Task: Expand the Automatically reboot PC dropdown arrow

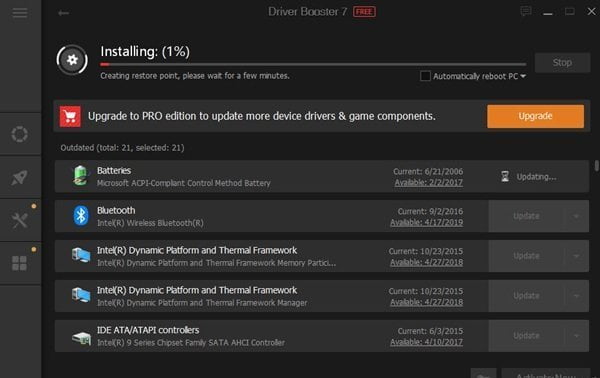Action: click(x=523, y=76)
